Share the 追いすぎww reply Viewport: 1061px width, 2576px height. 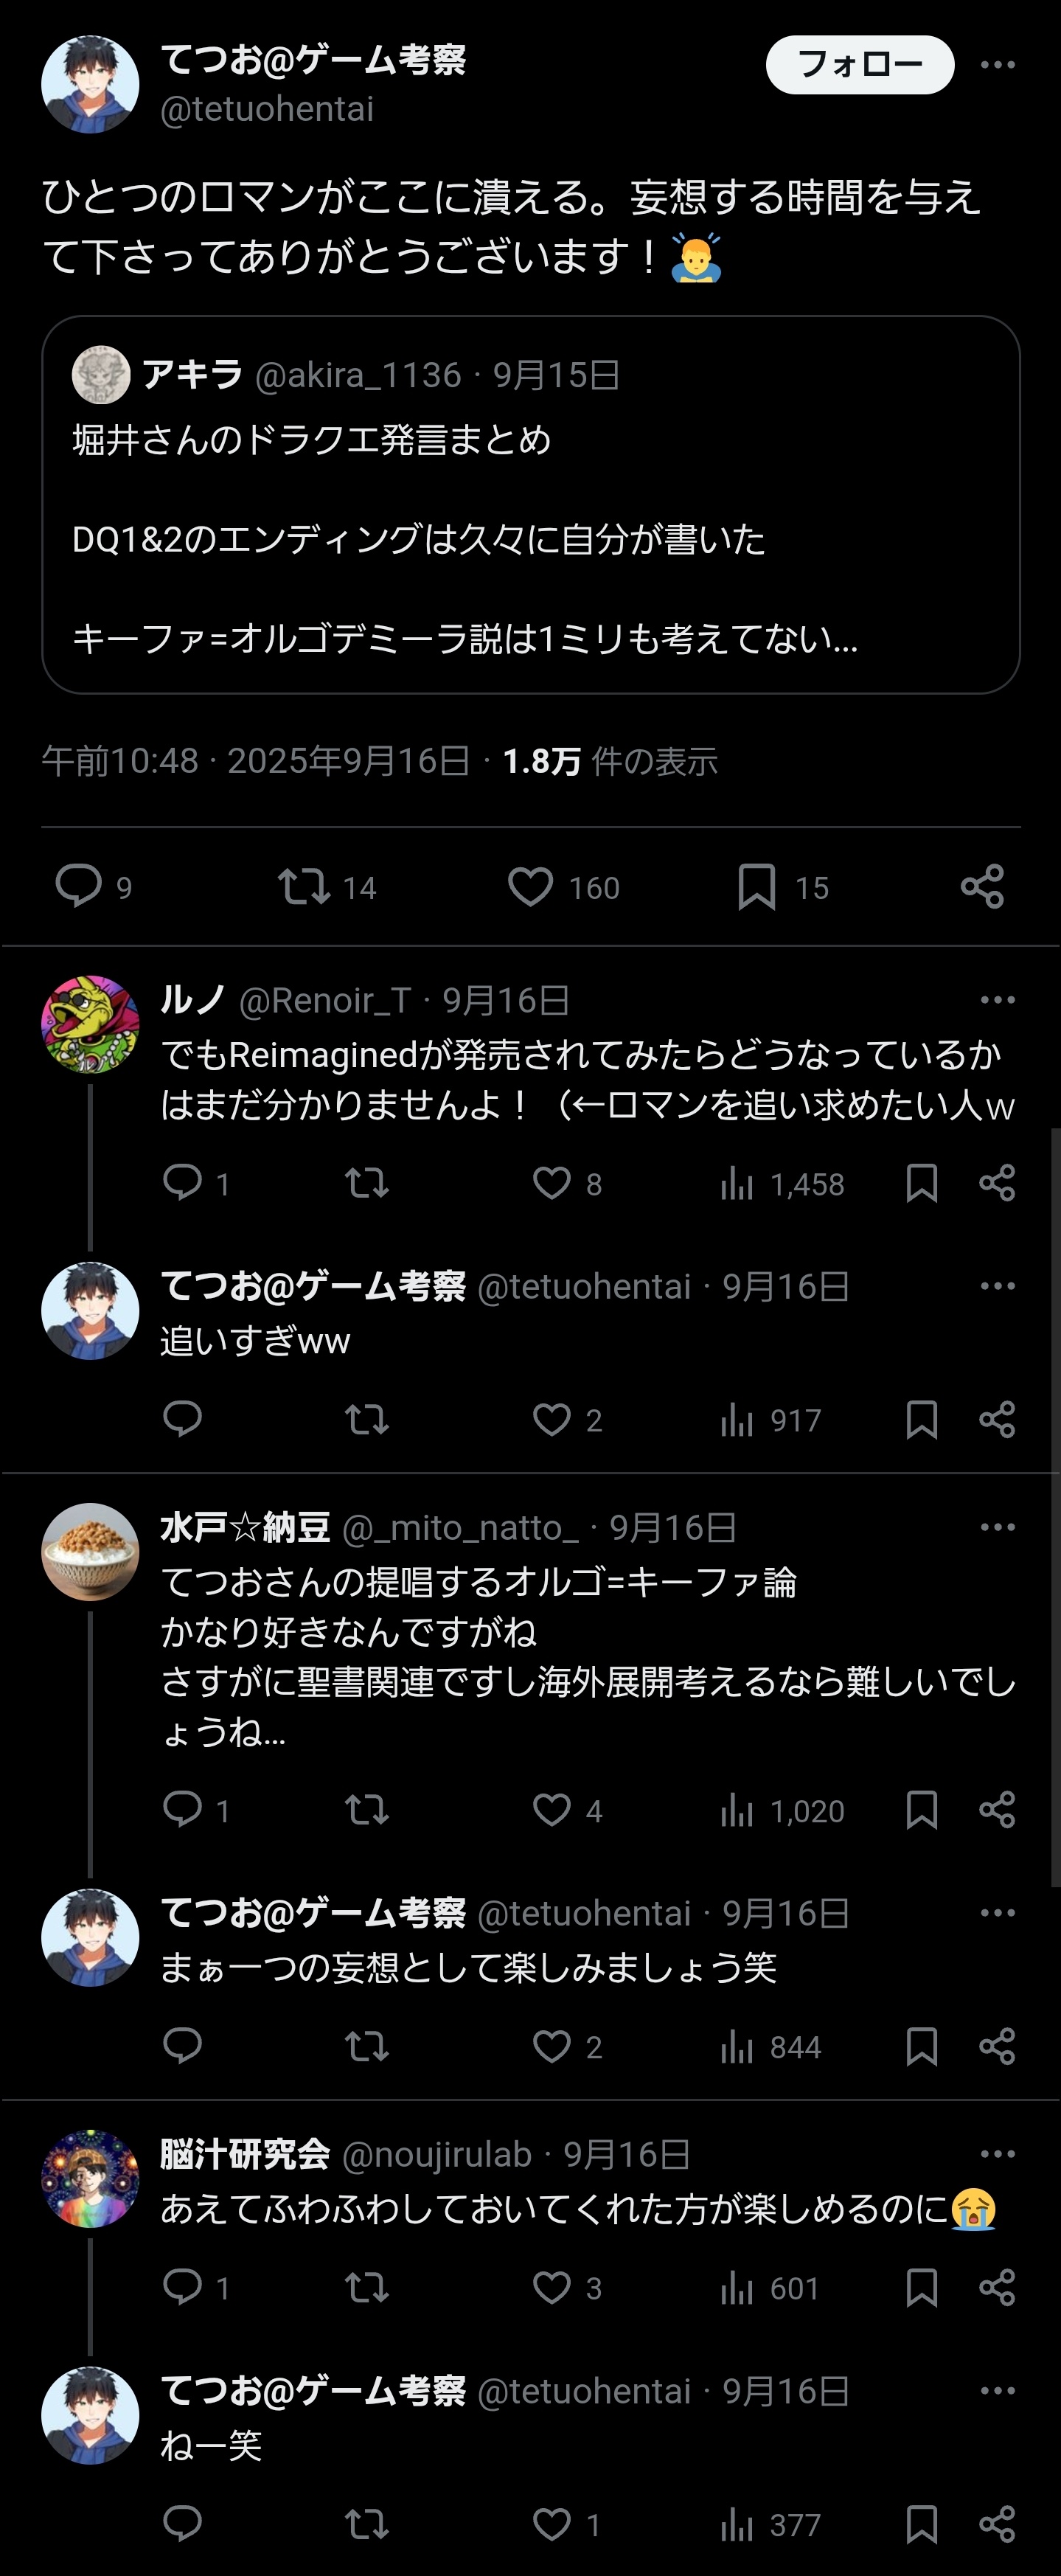(997, 1419)
